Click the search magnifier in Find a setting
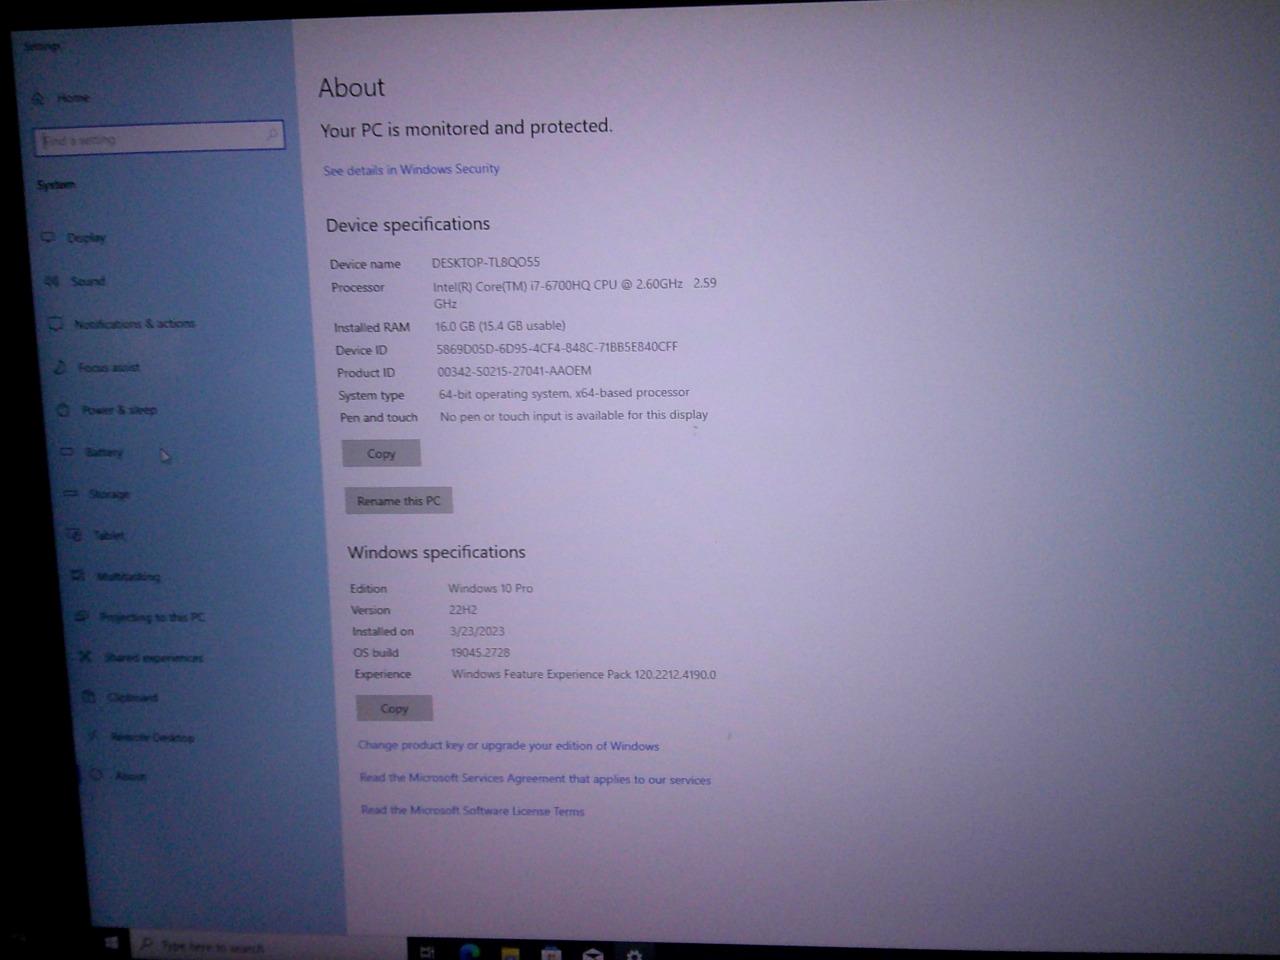Image resolution: width=1280 pixels, height=960 pixels. 272,134
